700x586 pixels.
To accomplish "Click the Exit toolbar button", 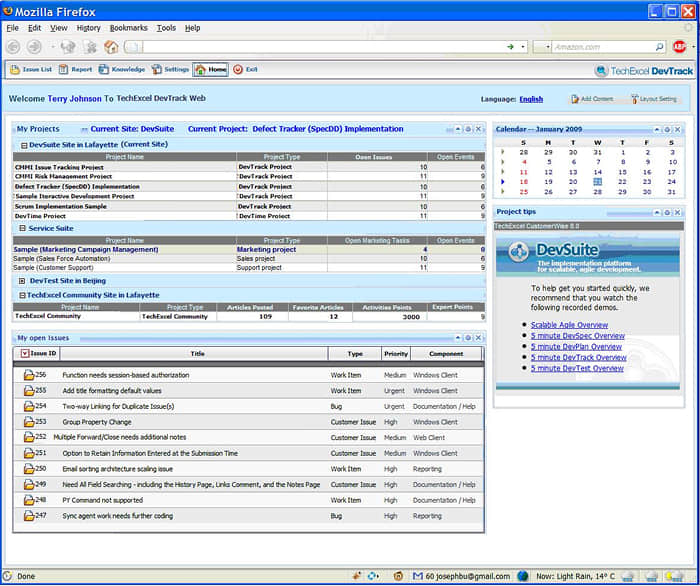I will click(246, 70).
